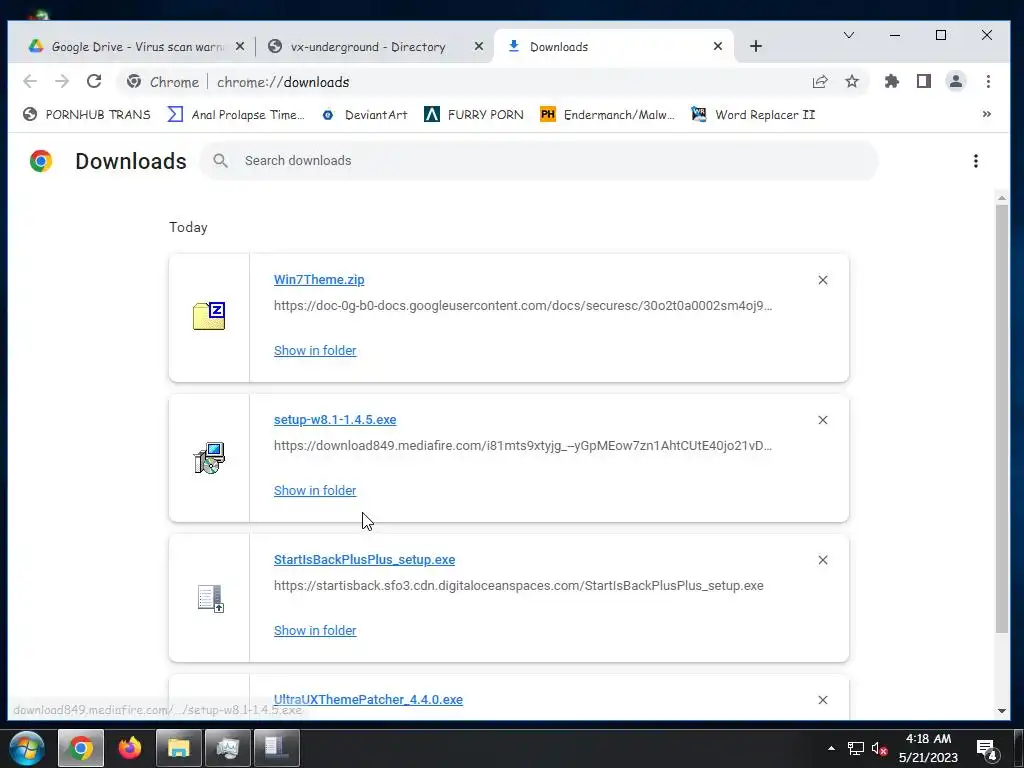Click the digitaloceanspaces source URL text
The height and width of the screenshot is (768, 1024).
[519, 586]
